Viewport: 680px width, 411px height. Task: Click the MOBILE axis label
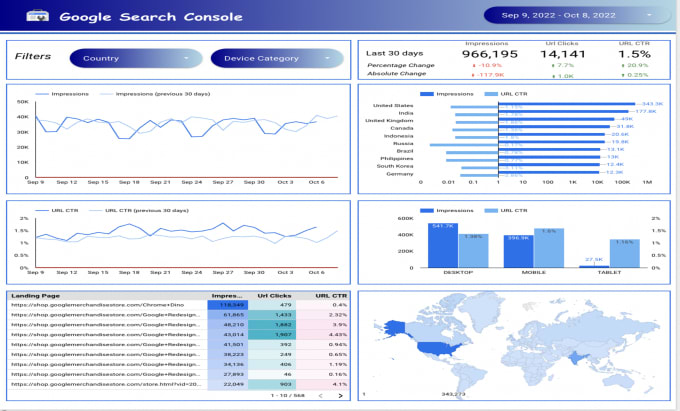coord(533,272)
